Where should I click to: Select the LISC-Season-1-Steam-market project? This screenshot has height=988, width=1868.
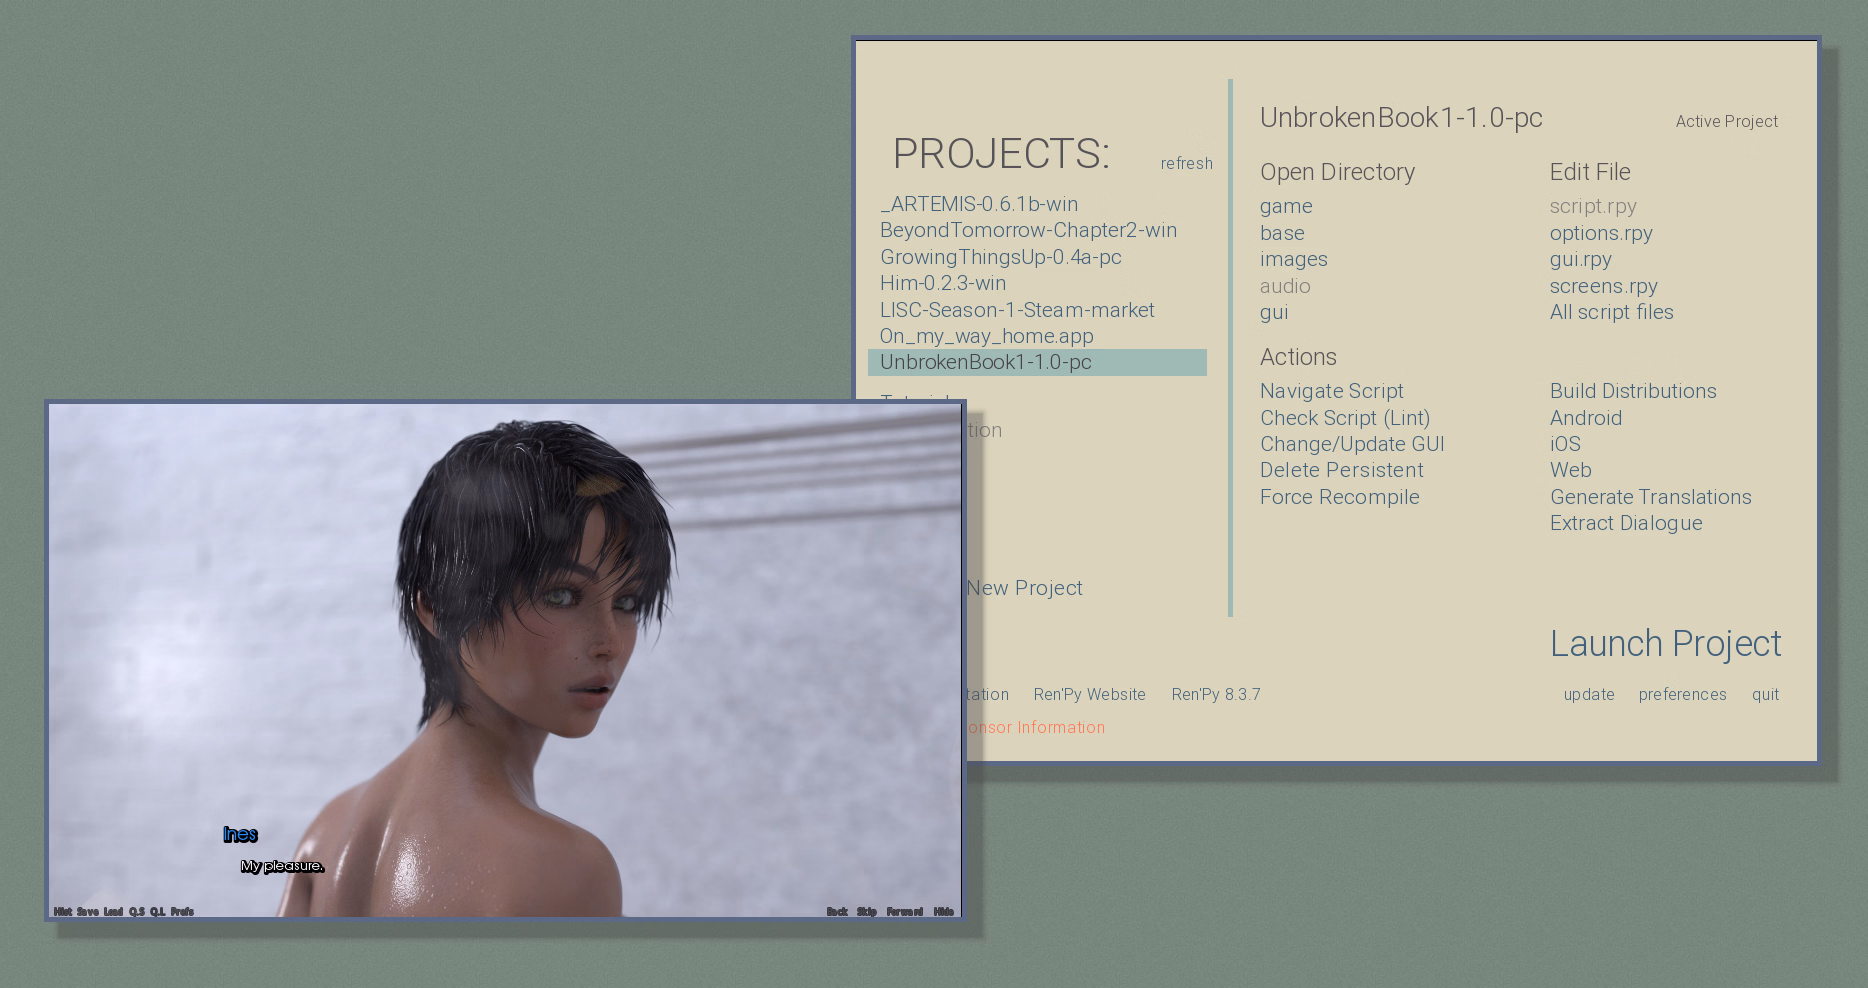click(1017, 310)
